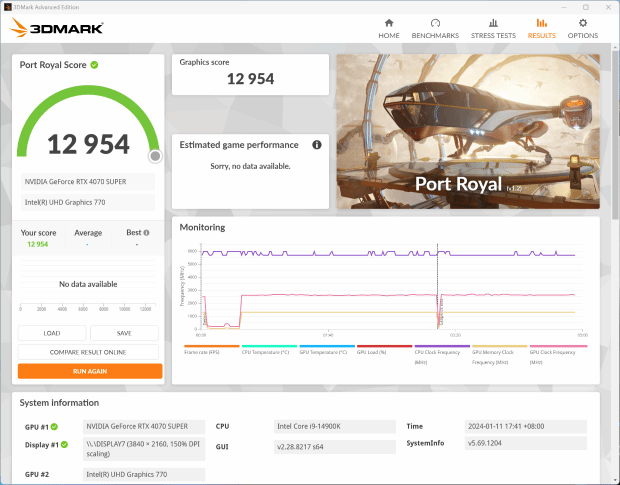Click the 3DMark app icon in title bar
The image size is (620, 485).
(x=8, y=7)
